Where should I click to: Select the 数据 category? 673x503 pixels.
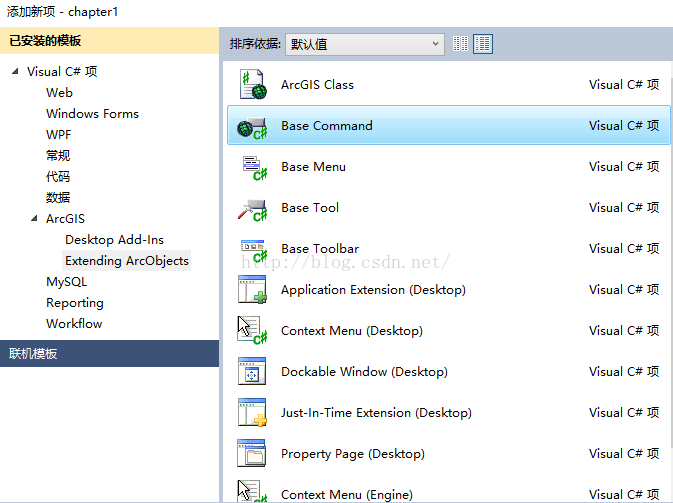[x=58, y=197]
